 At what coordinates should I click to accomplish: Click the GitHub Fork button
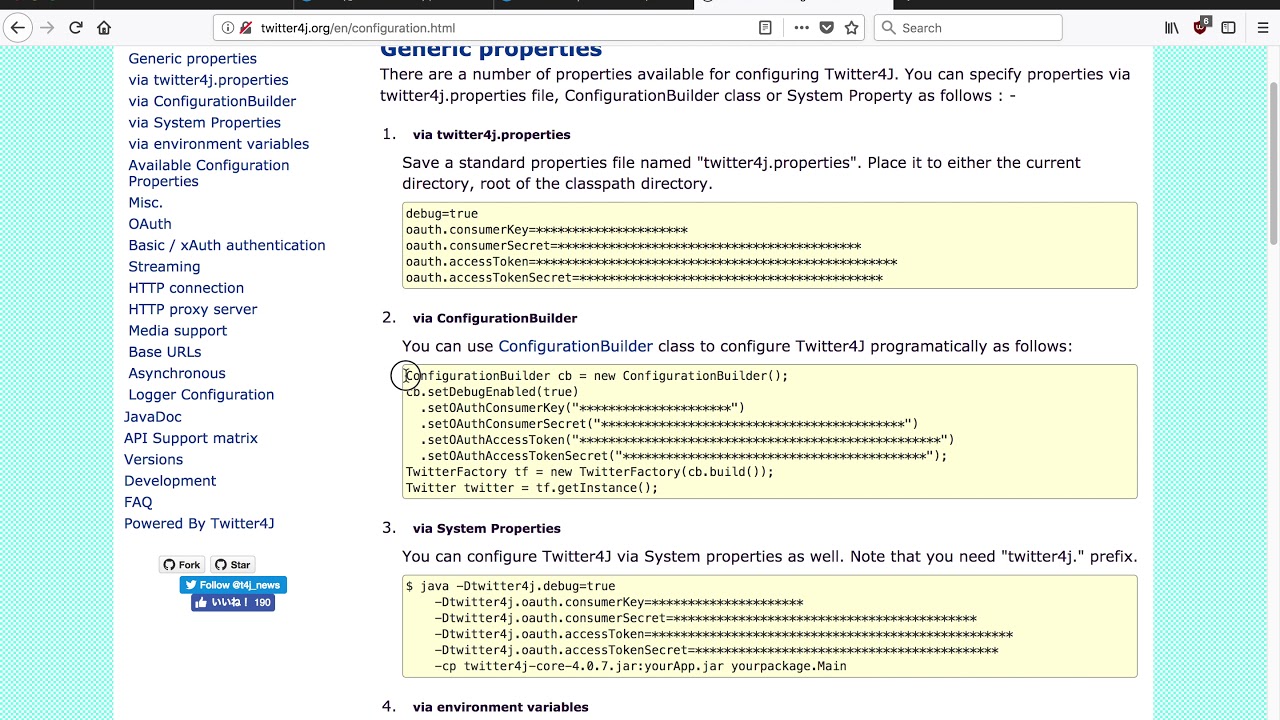pos(182,565)
